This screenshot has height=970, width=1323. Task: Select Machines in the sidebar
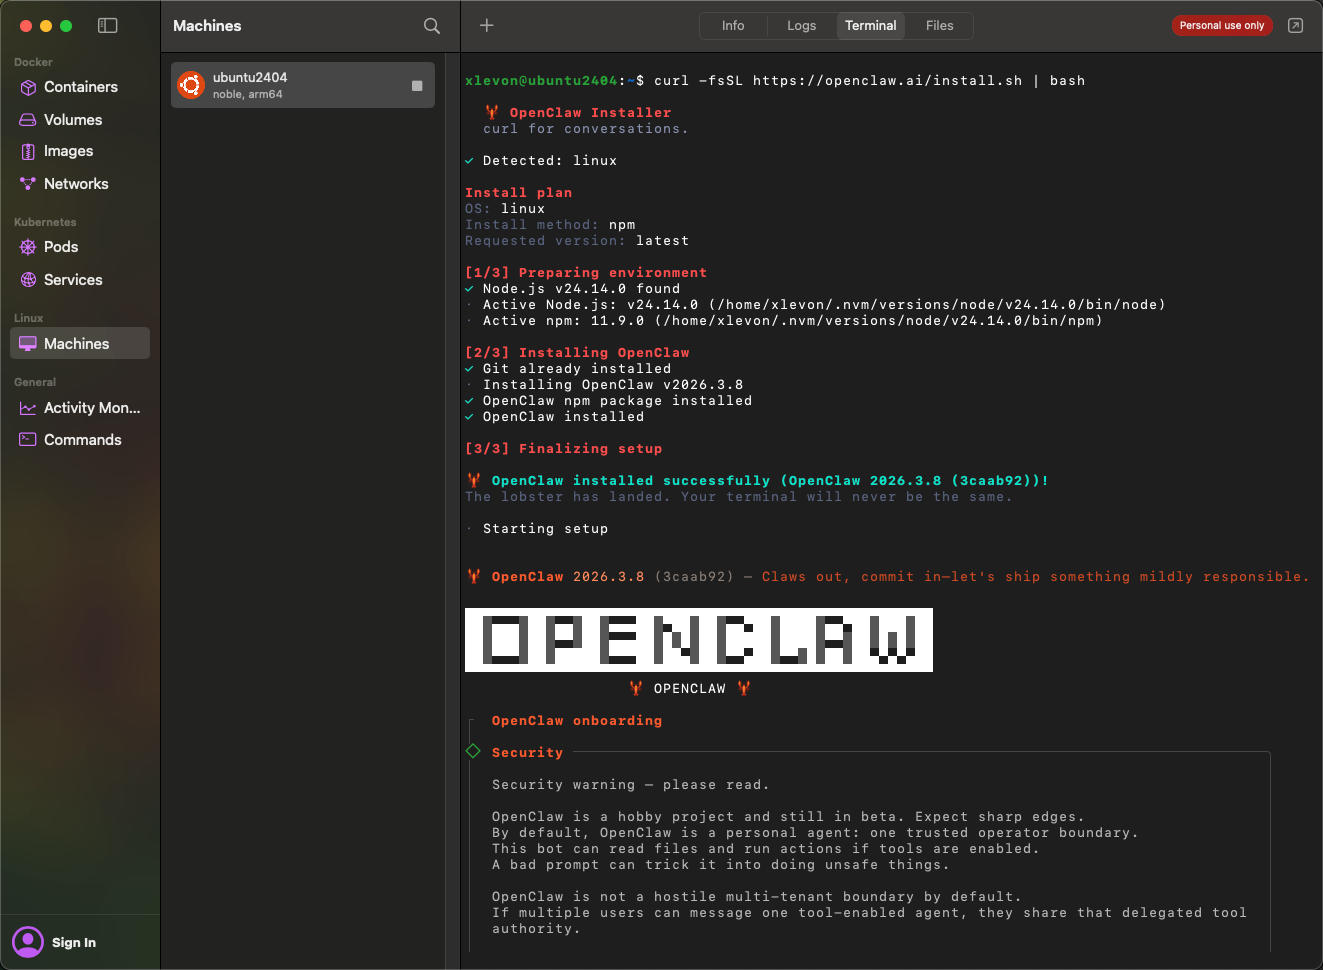[80, 343]
